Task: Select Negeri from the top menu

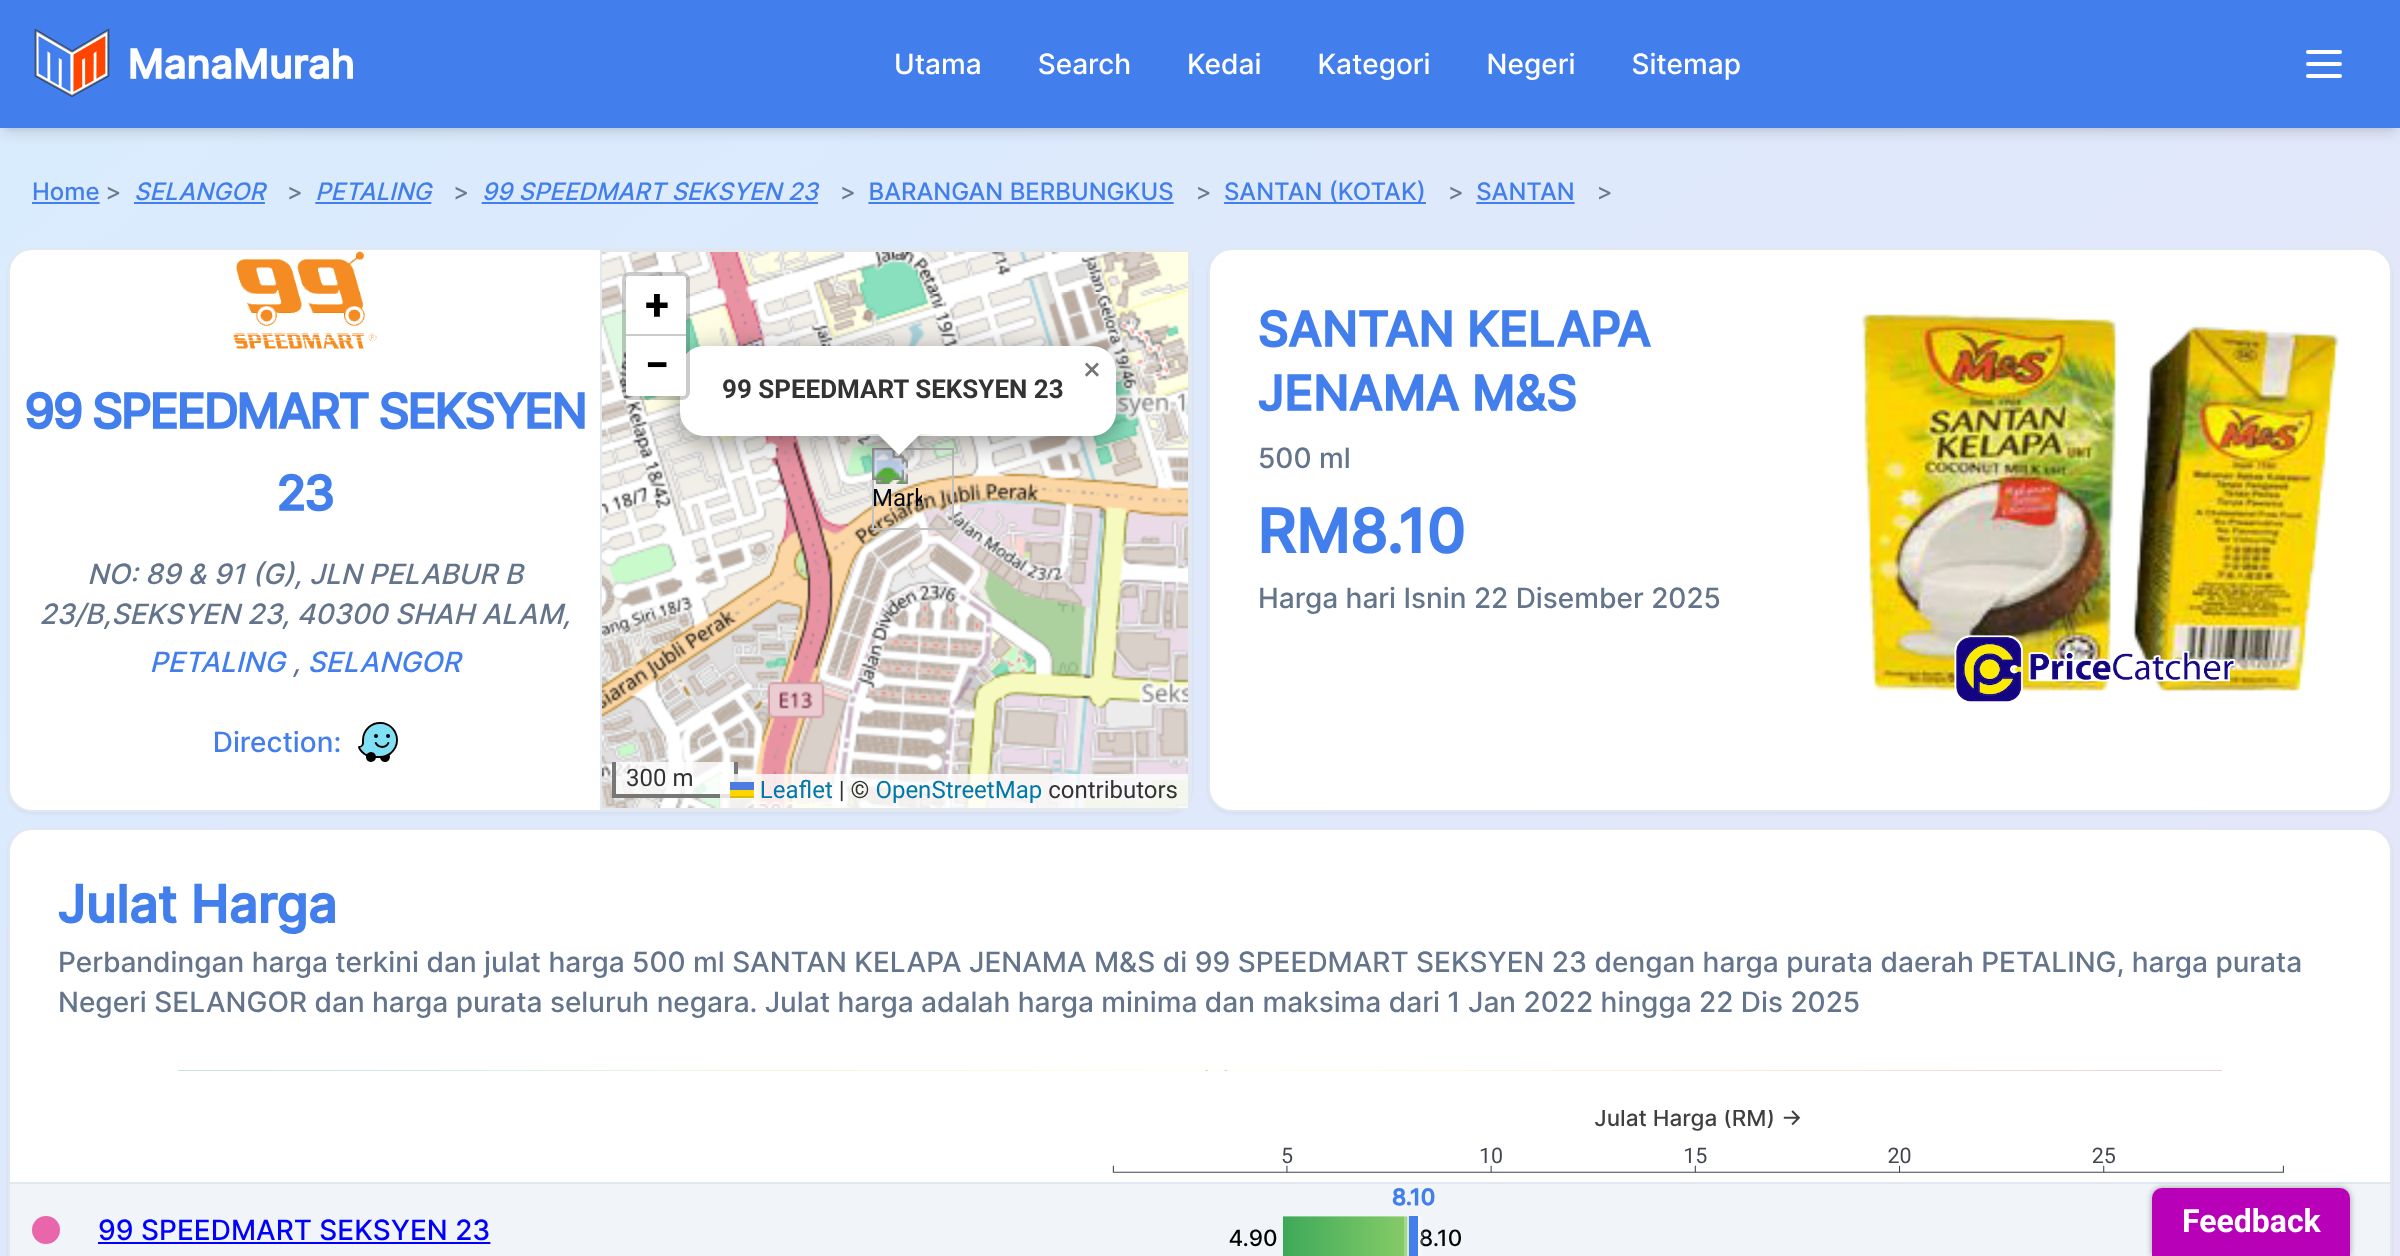Action: pyautogui.click(x=1530, y=64)
